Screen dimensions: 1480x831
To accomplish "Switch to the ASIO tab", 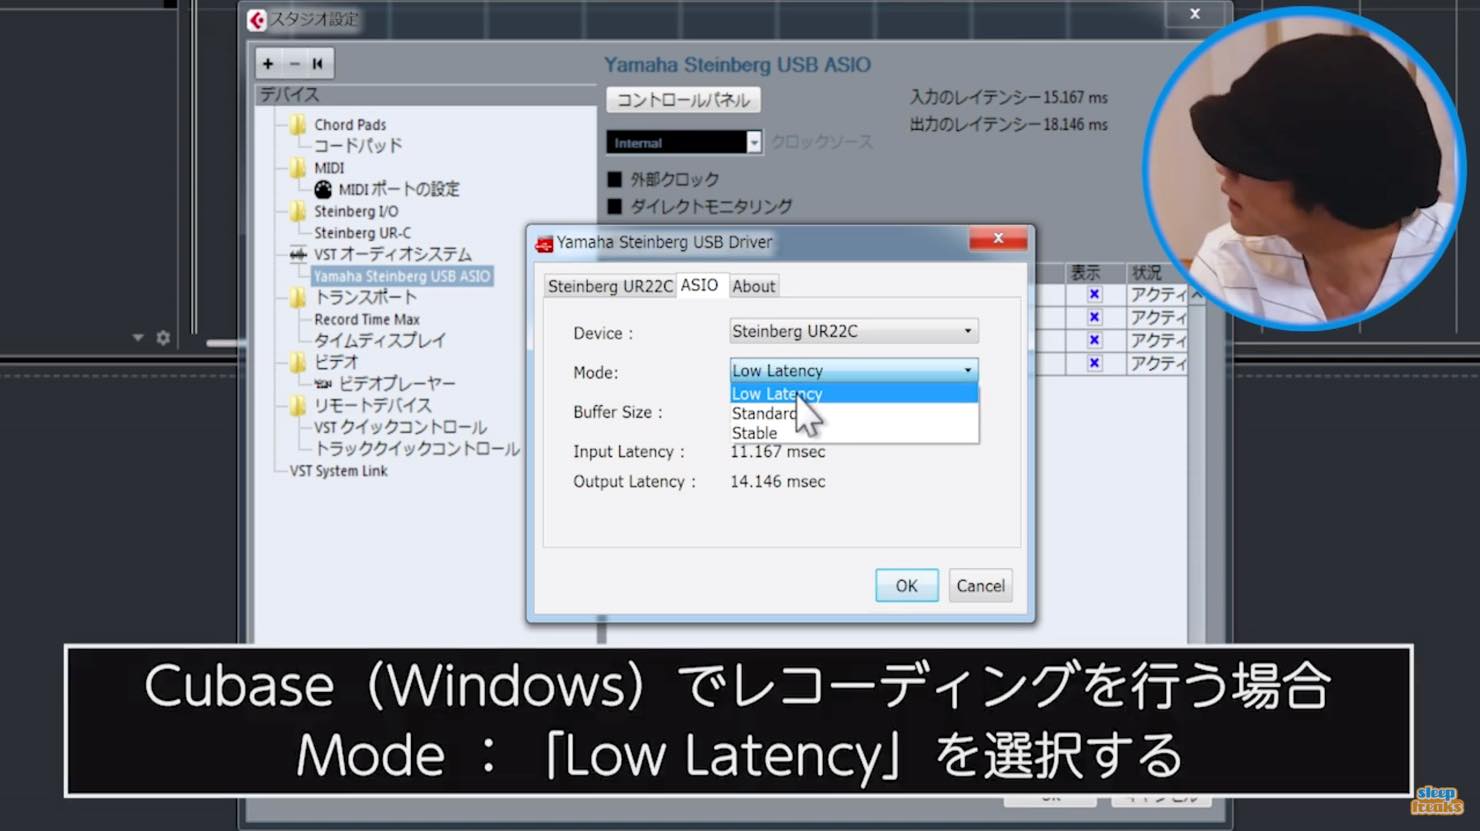I will (x=699, y=285).
